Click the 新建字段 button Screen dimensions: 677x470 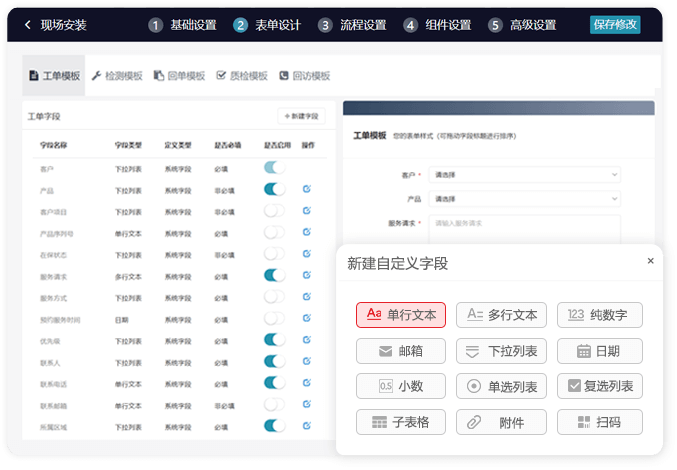coord(301,116)
